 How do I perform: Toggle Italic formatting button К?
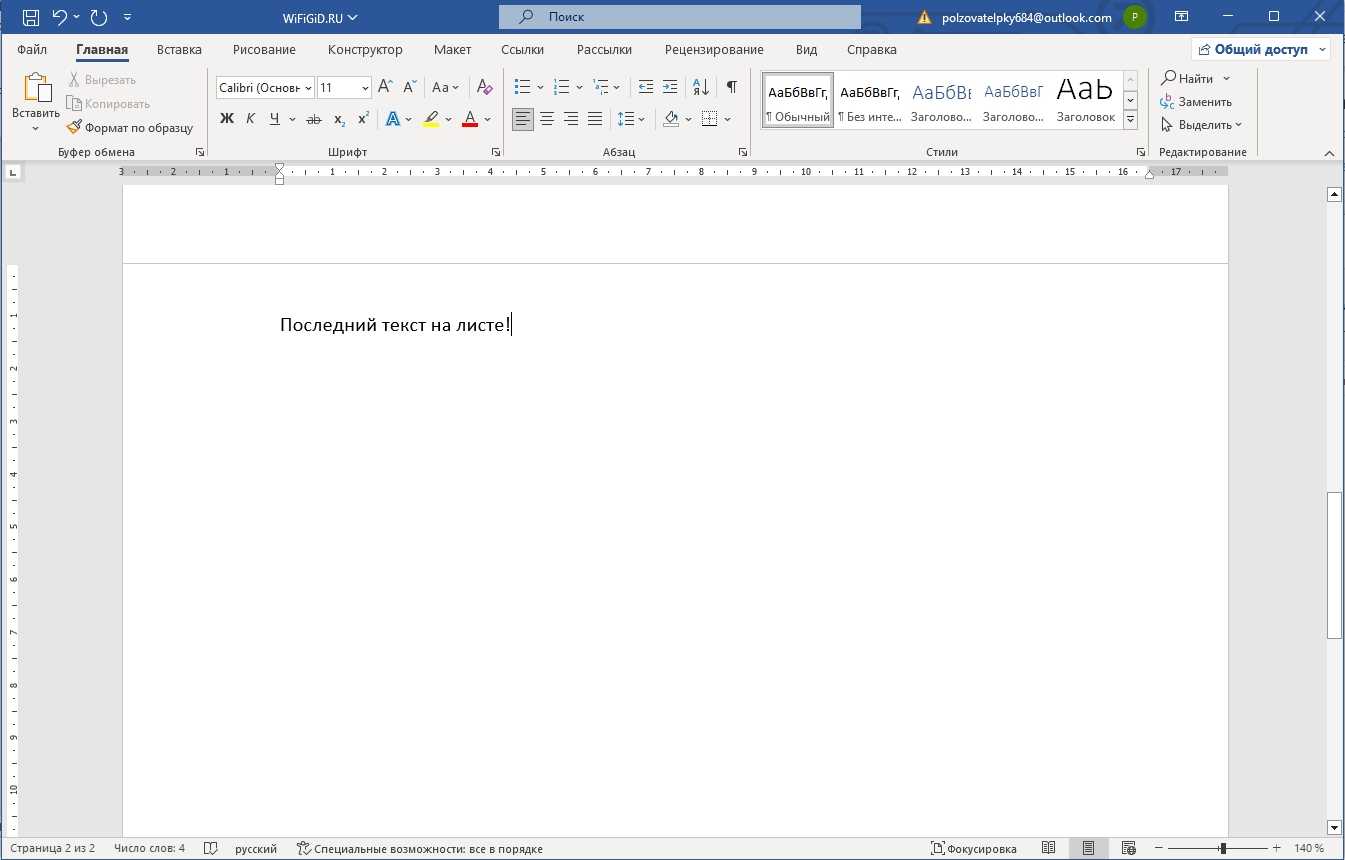[x=250, y=119]
